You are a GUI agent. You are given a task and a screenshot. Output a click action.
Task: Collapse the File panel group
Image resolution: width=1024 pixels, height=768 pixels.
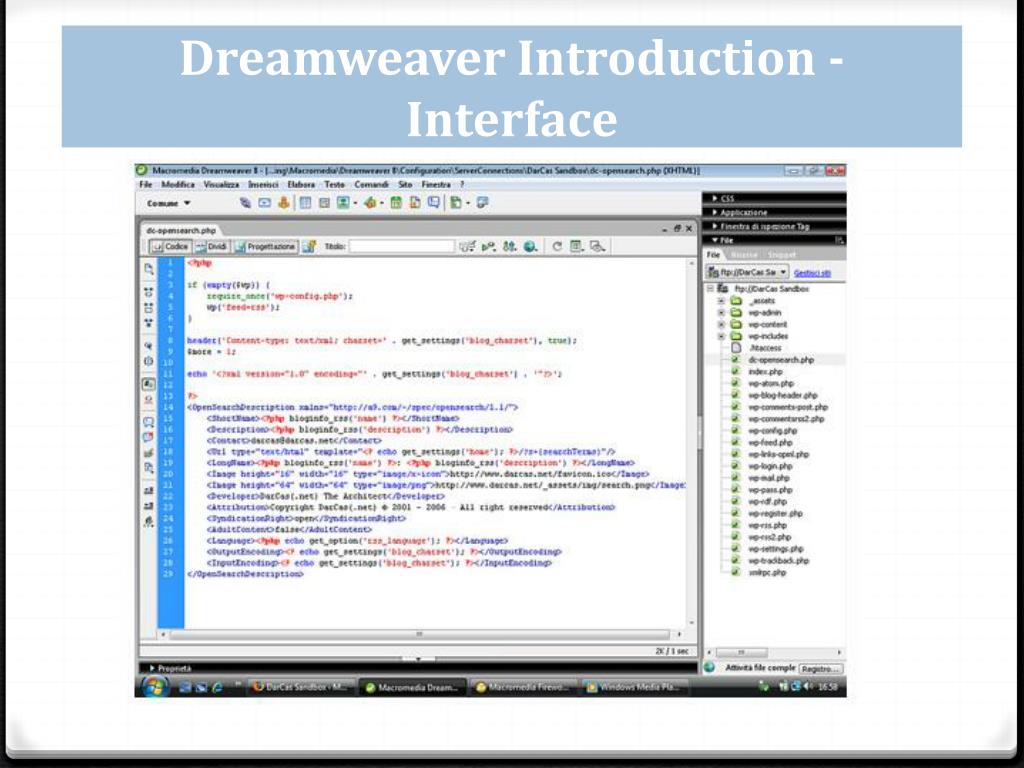[x=722, y=240]
